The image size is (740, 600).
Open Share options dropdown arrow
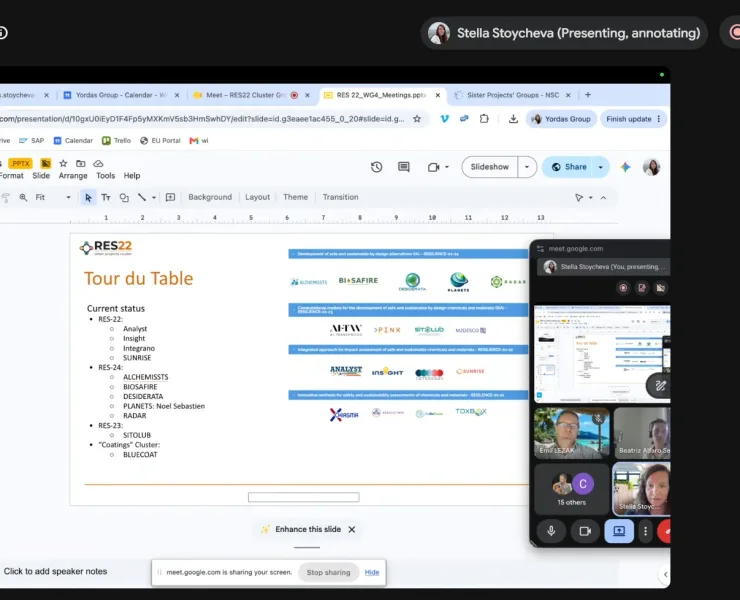pos(600,167)
